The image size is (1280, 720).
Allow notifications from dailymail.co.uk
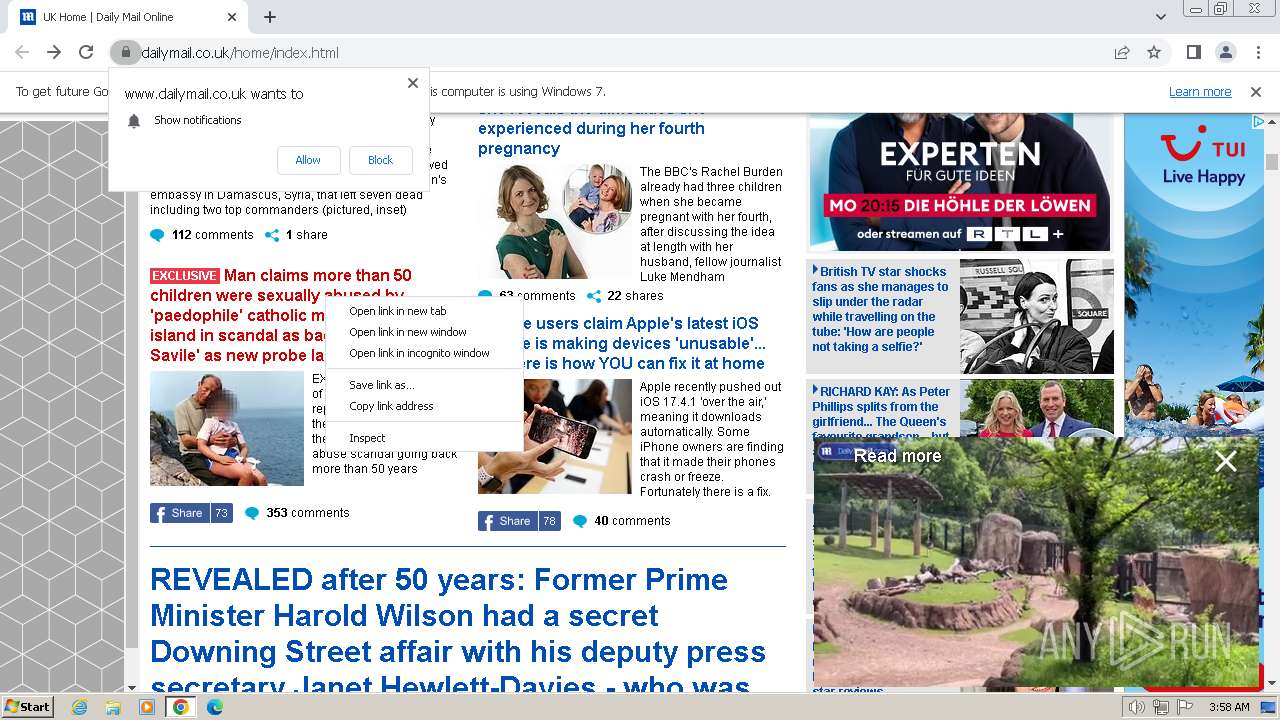tap(308, 160)
